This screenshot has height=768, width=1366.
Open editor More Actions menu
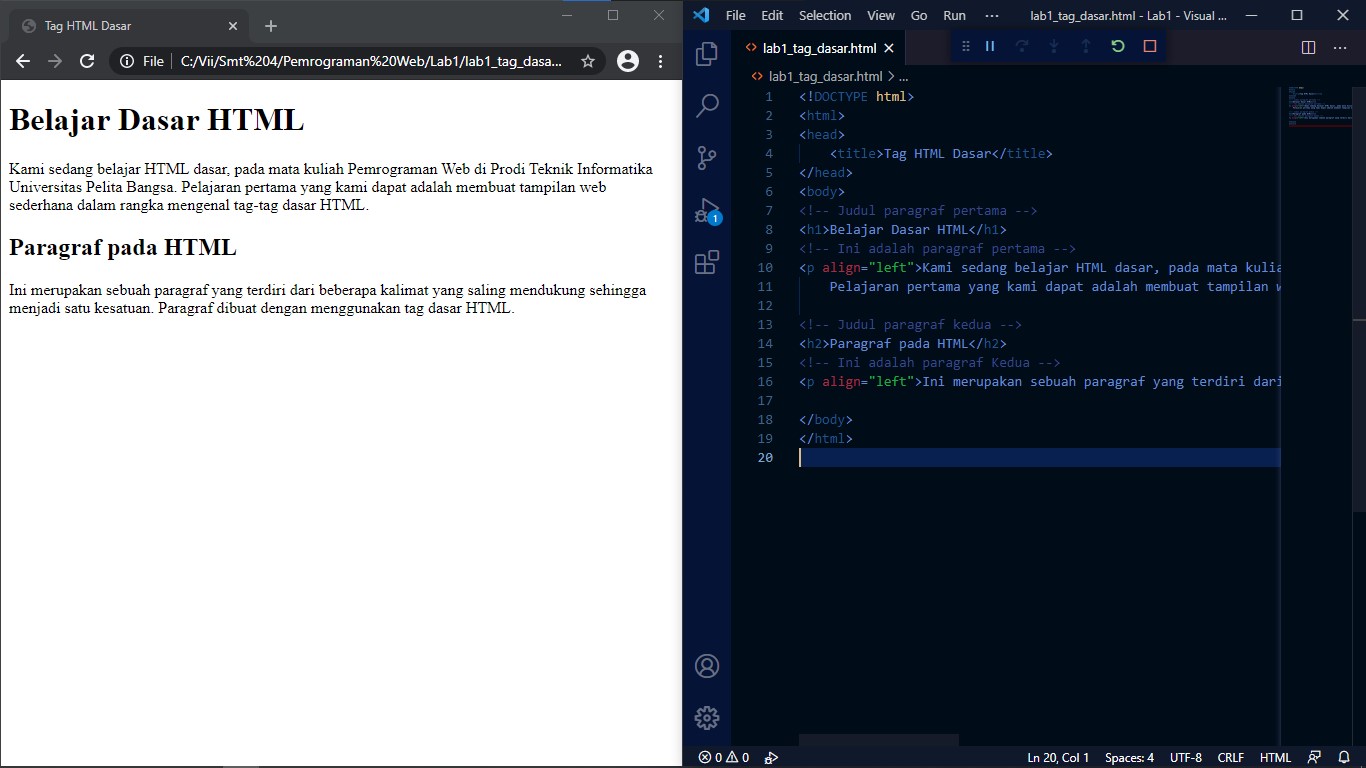pyautogui.click(x=1341, y=47)
